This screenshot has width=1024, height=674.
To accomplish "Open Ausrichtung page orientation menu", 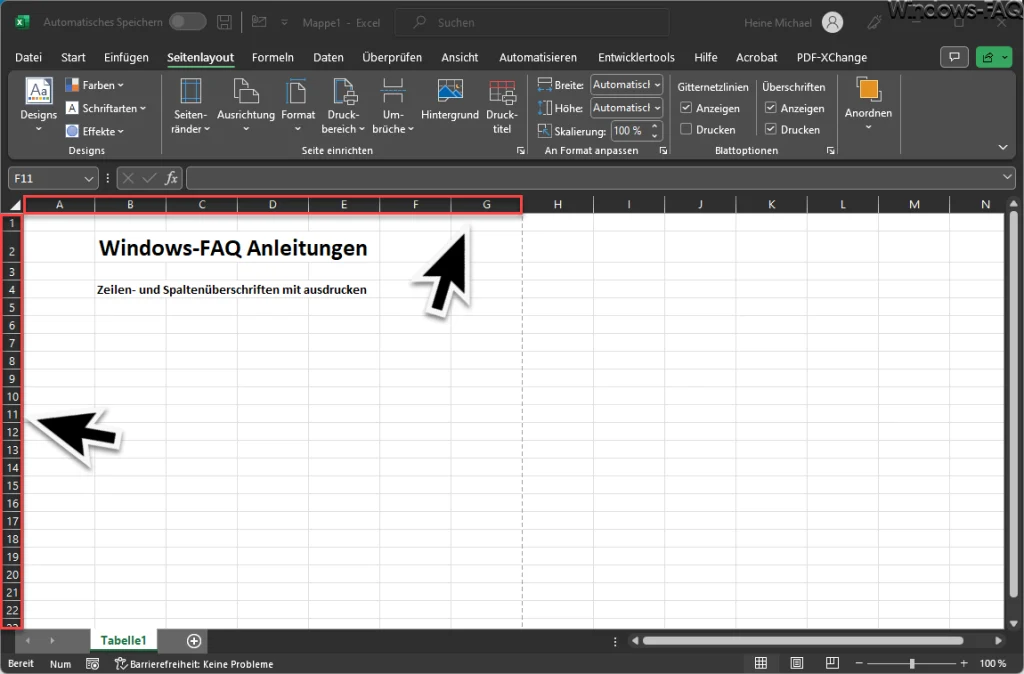I will pyautogui.click(x=246, y=106).
